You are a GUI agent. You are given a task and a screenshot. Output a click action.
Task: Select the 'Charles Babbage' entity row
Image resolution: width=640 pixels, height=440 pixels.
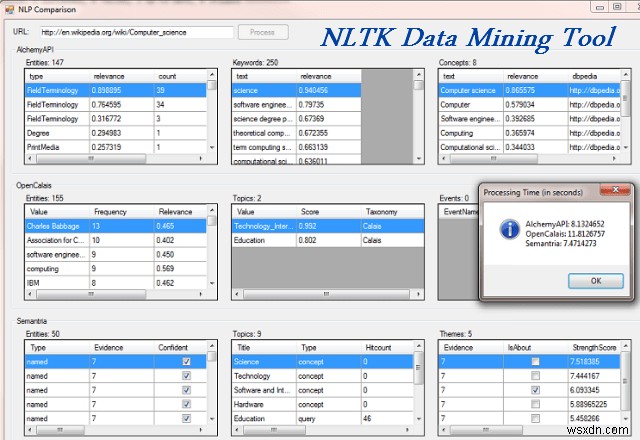click(116, 226)
